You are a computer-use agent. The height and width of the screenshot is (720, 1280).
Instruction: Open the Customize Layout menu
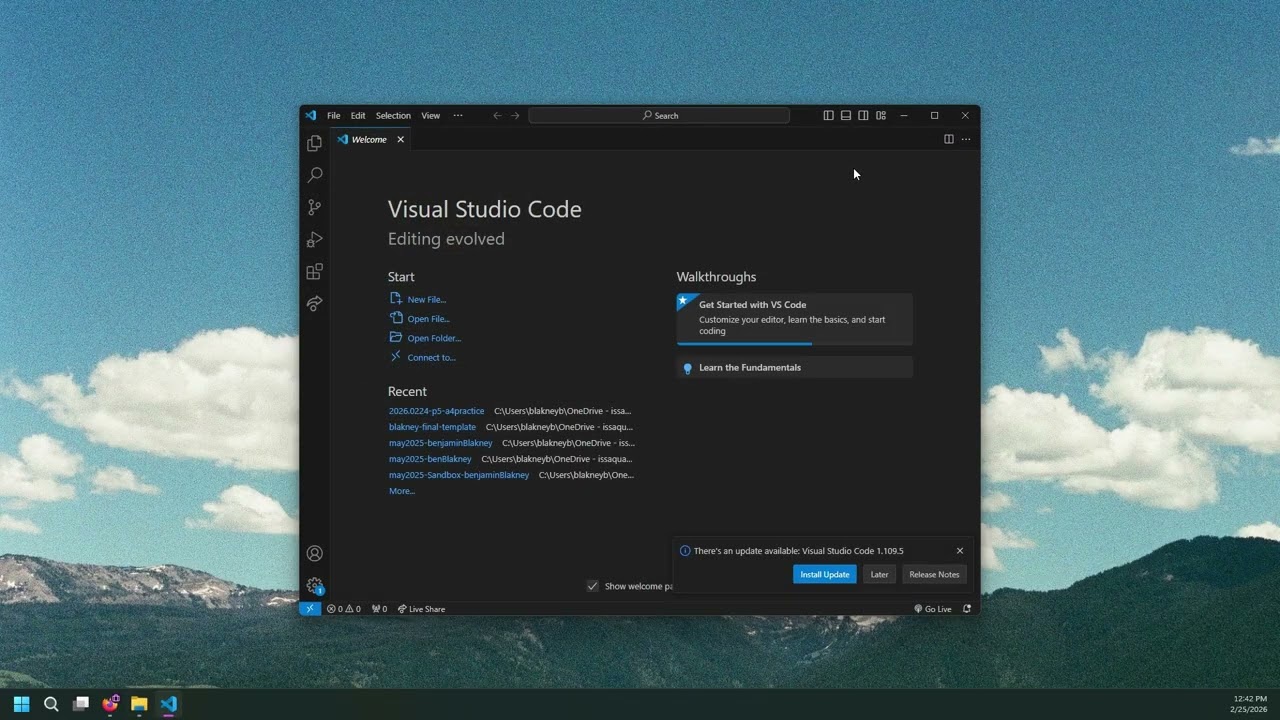[881, 115]
